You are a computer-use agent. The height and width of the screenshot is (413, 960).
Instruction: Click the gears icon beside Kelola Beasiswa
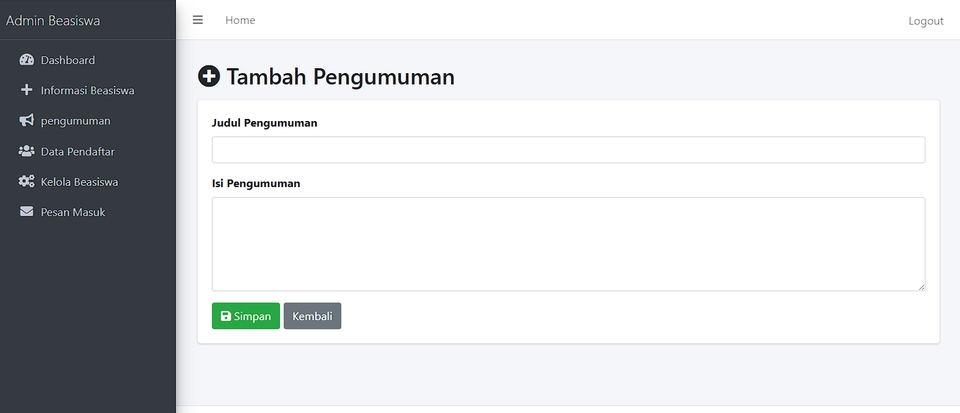[x=27, y=182]
